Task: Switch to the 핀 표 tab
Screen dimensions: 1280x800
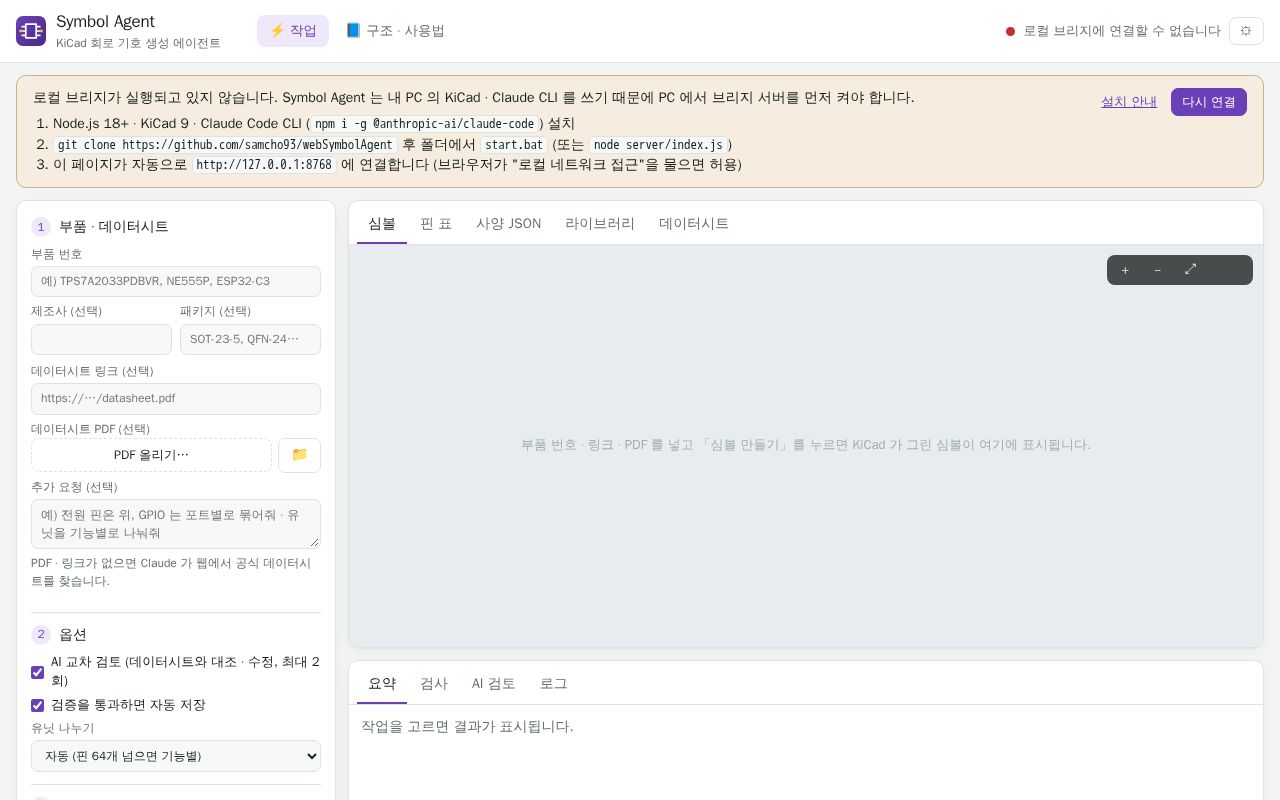Action: point(436,223)
